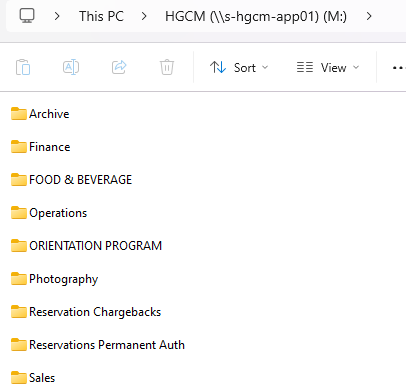Click the computer monitor icon in address bar

tap(27, 15)
